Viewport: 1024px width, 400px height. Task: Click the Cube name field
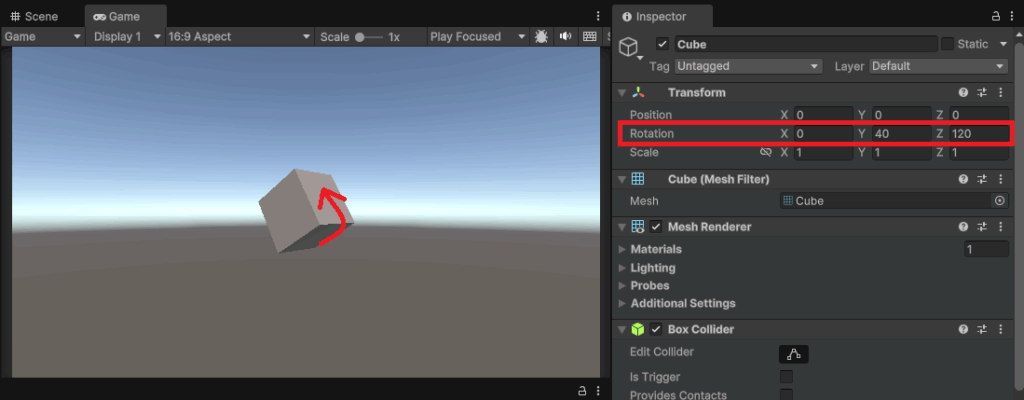click(806, 44)
